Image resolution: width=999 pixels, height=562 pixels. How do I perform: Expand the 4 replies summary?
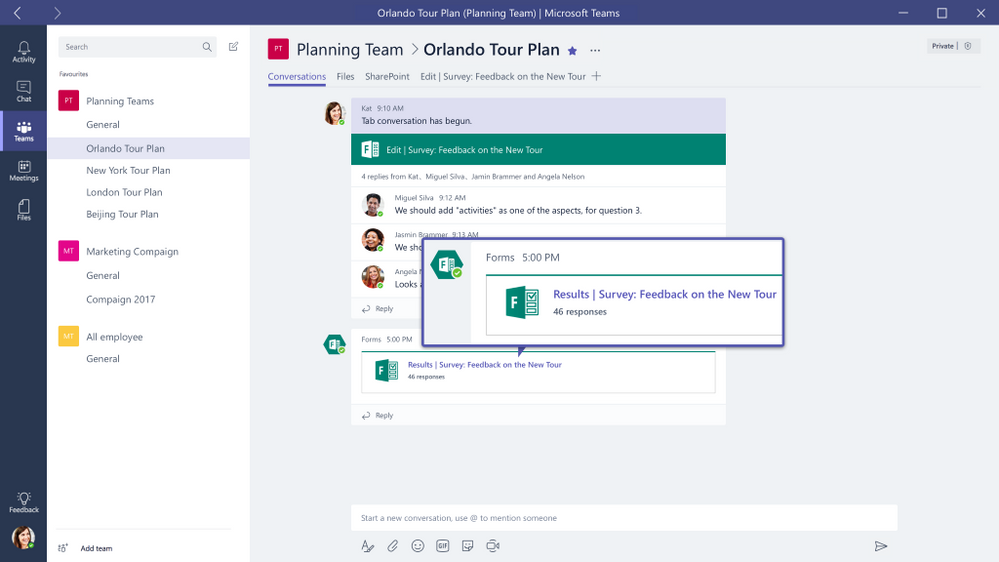pos(473,177)
